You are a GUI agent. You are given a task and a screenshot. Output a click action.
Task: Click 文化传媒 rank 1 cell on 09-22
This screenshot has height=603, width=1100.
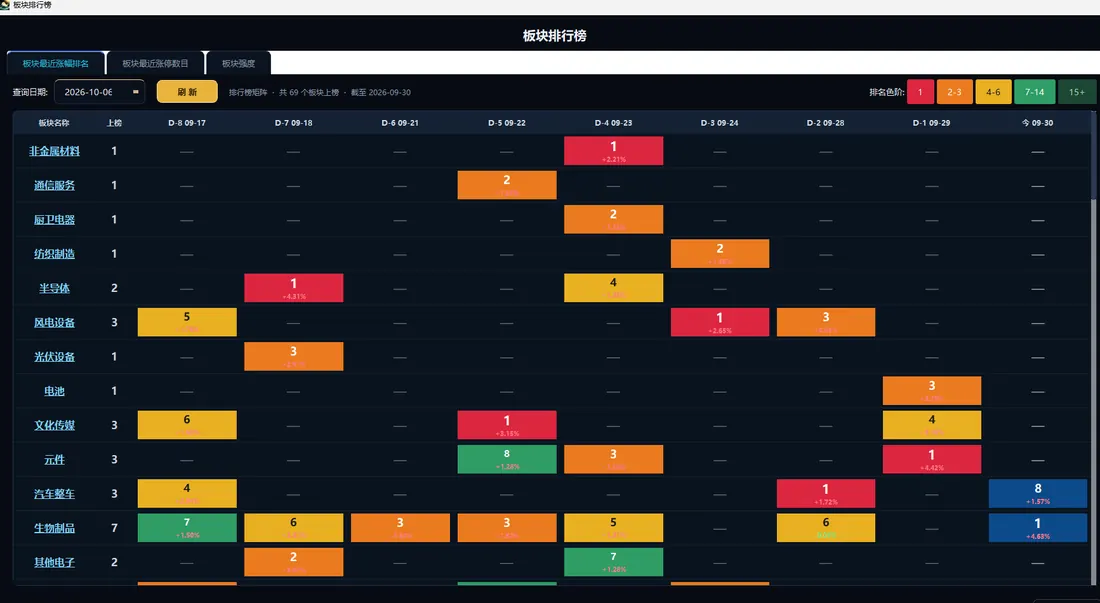click(x=507, y=425)
